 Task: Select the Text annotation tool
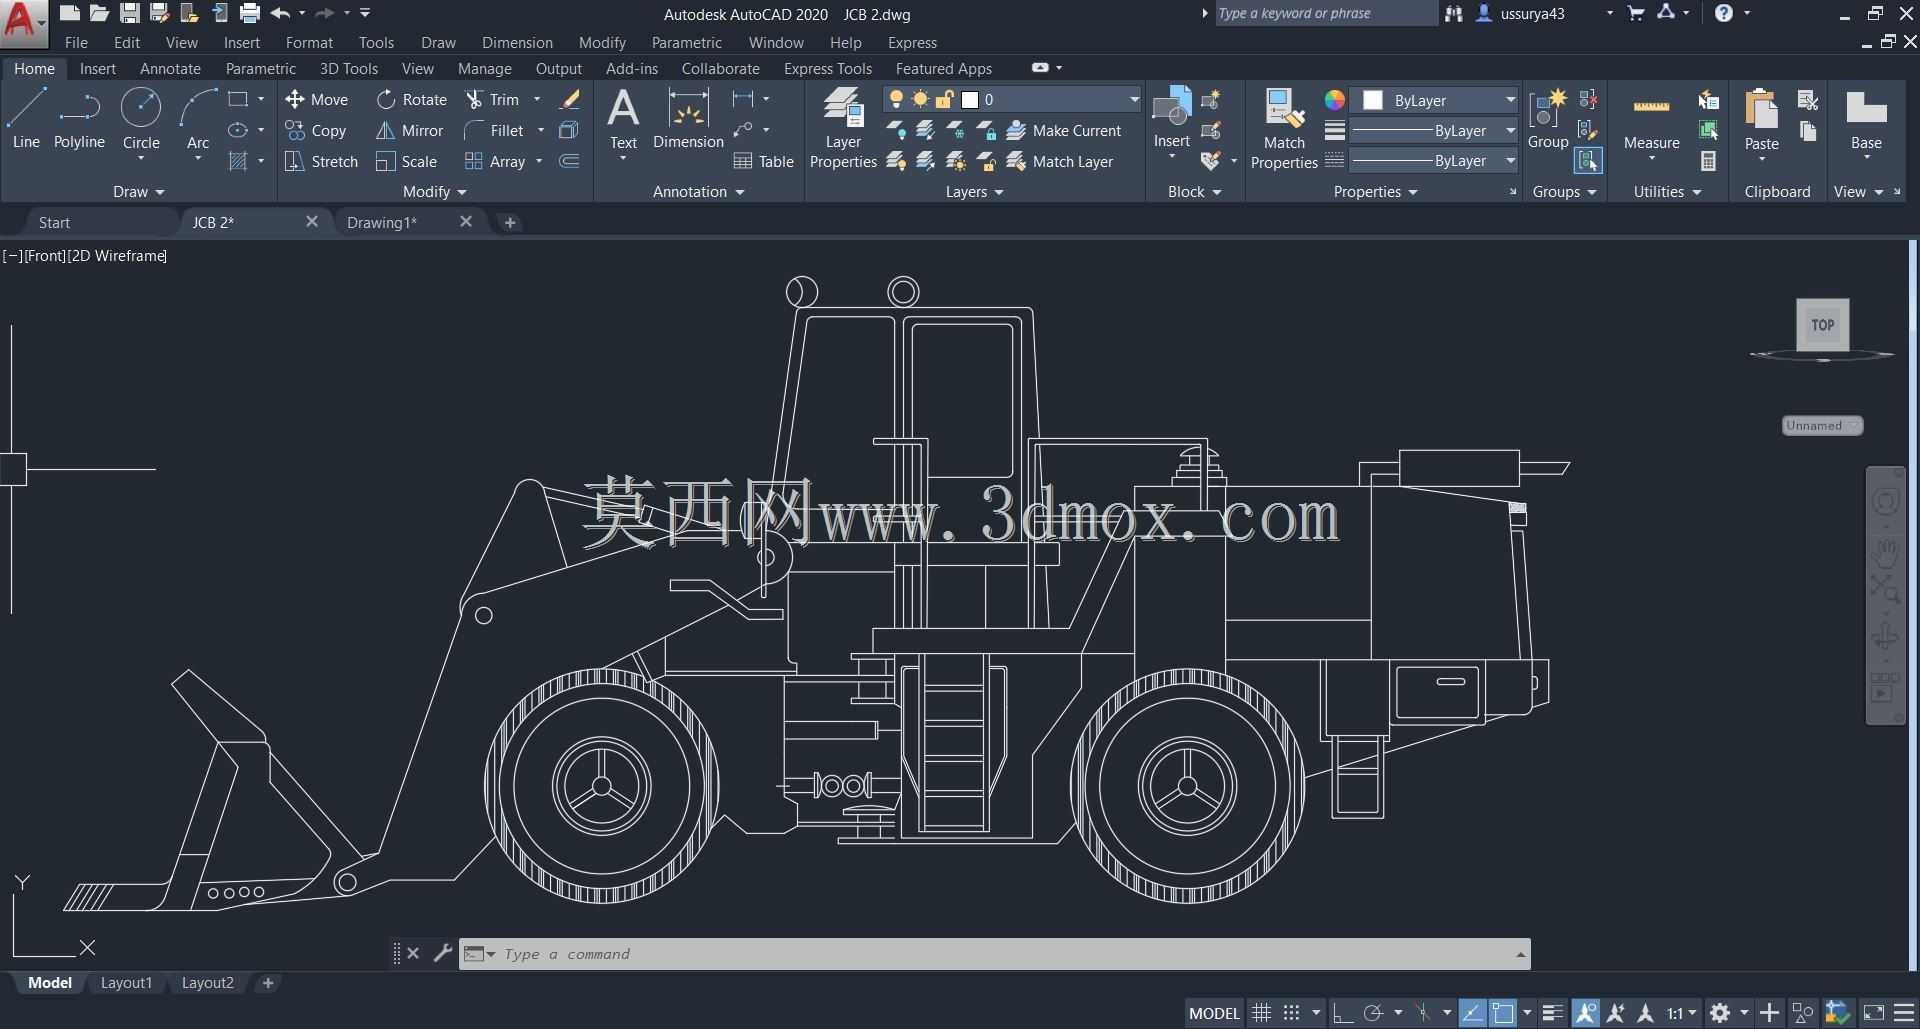pos(623,119)
